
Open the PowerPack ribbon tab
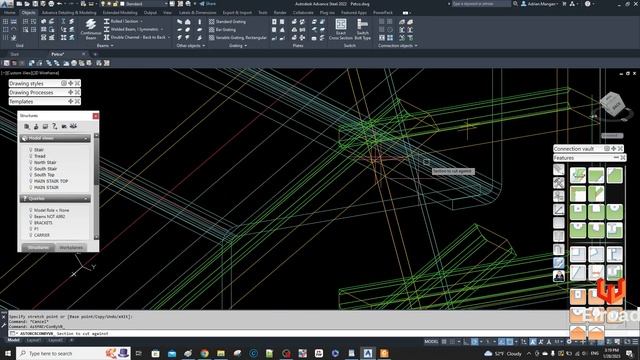coord(382,13)
